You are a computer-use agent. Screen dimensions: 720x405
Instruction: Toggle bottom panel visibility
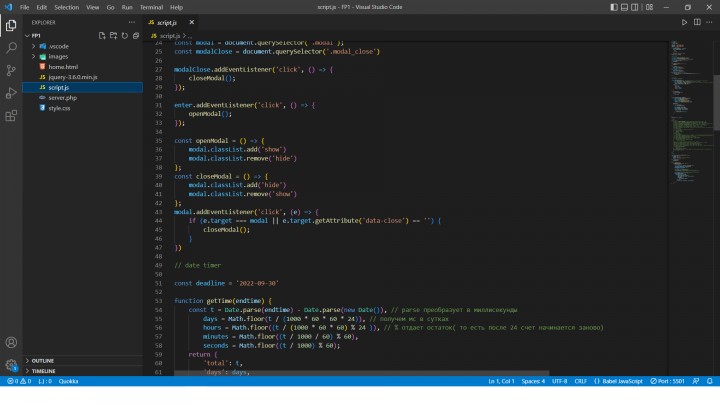tap(624, 7)
